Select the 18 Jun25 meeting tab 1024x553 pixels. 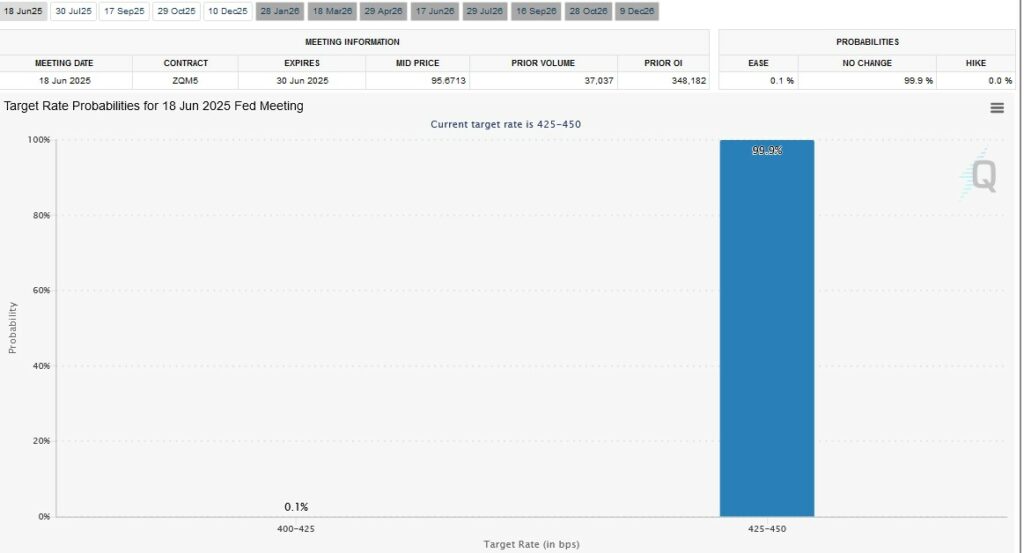tap(23, 11)
